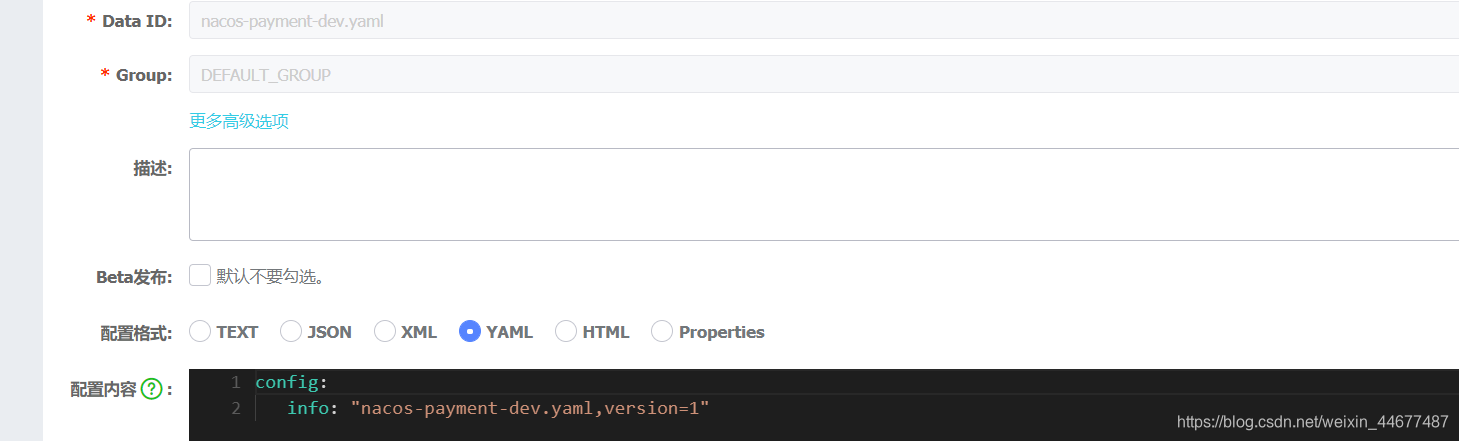Click the help icon beside 配置内容
The image size is (1459, 441).
click(x=151, y=389)
